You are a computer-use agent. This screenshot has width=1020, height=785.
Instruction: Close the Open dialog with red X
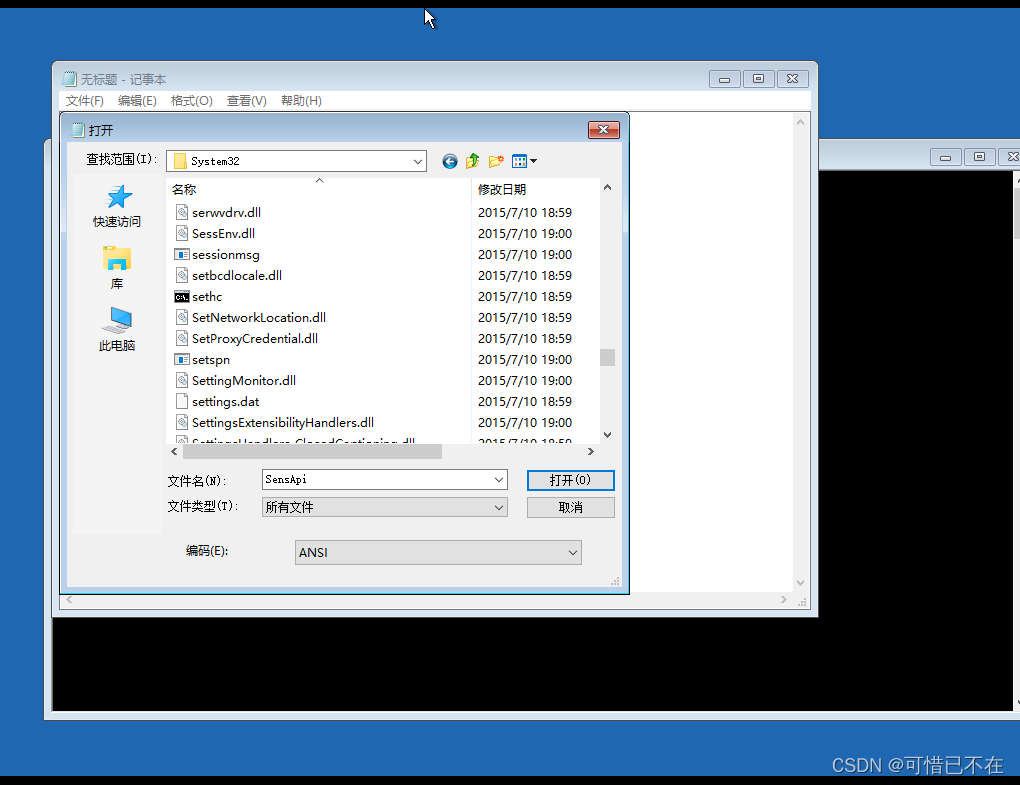click(604, 129)
